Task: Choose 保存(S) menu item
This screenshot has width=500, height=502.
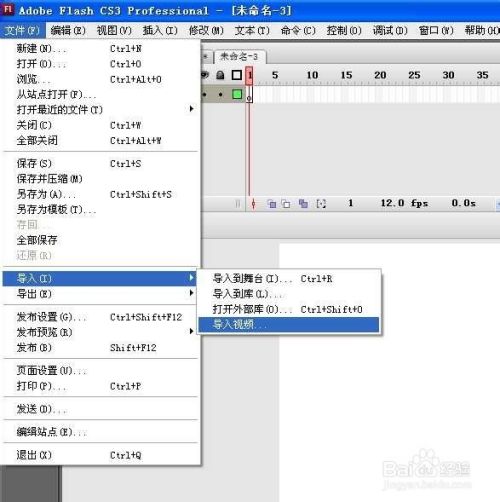Action: tap(100, 164)
